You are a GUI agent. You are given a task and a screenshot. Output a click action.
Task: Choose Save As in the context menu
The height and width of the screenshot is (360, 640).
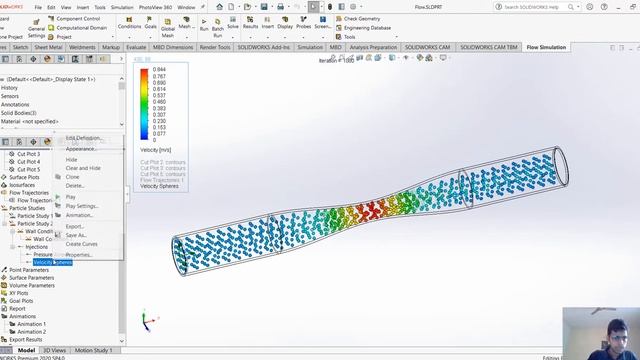click(76, 235)
